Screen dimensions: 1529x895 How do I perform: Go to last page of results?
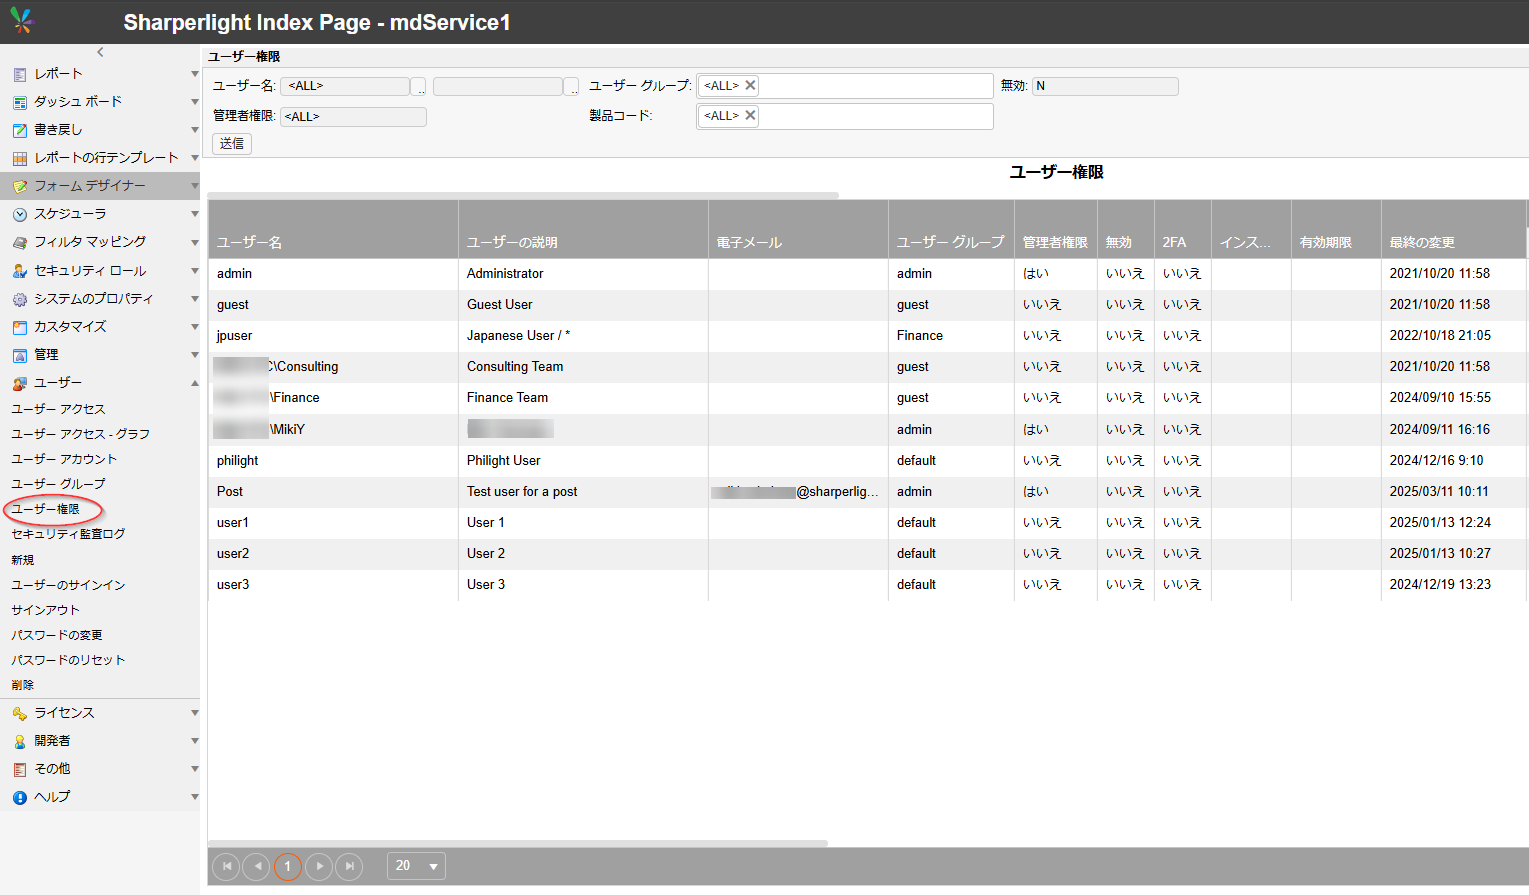click(x=349, y=866)
